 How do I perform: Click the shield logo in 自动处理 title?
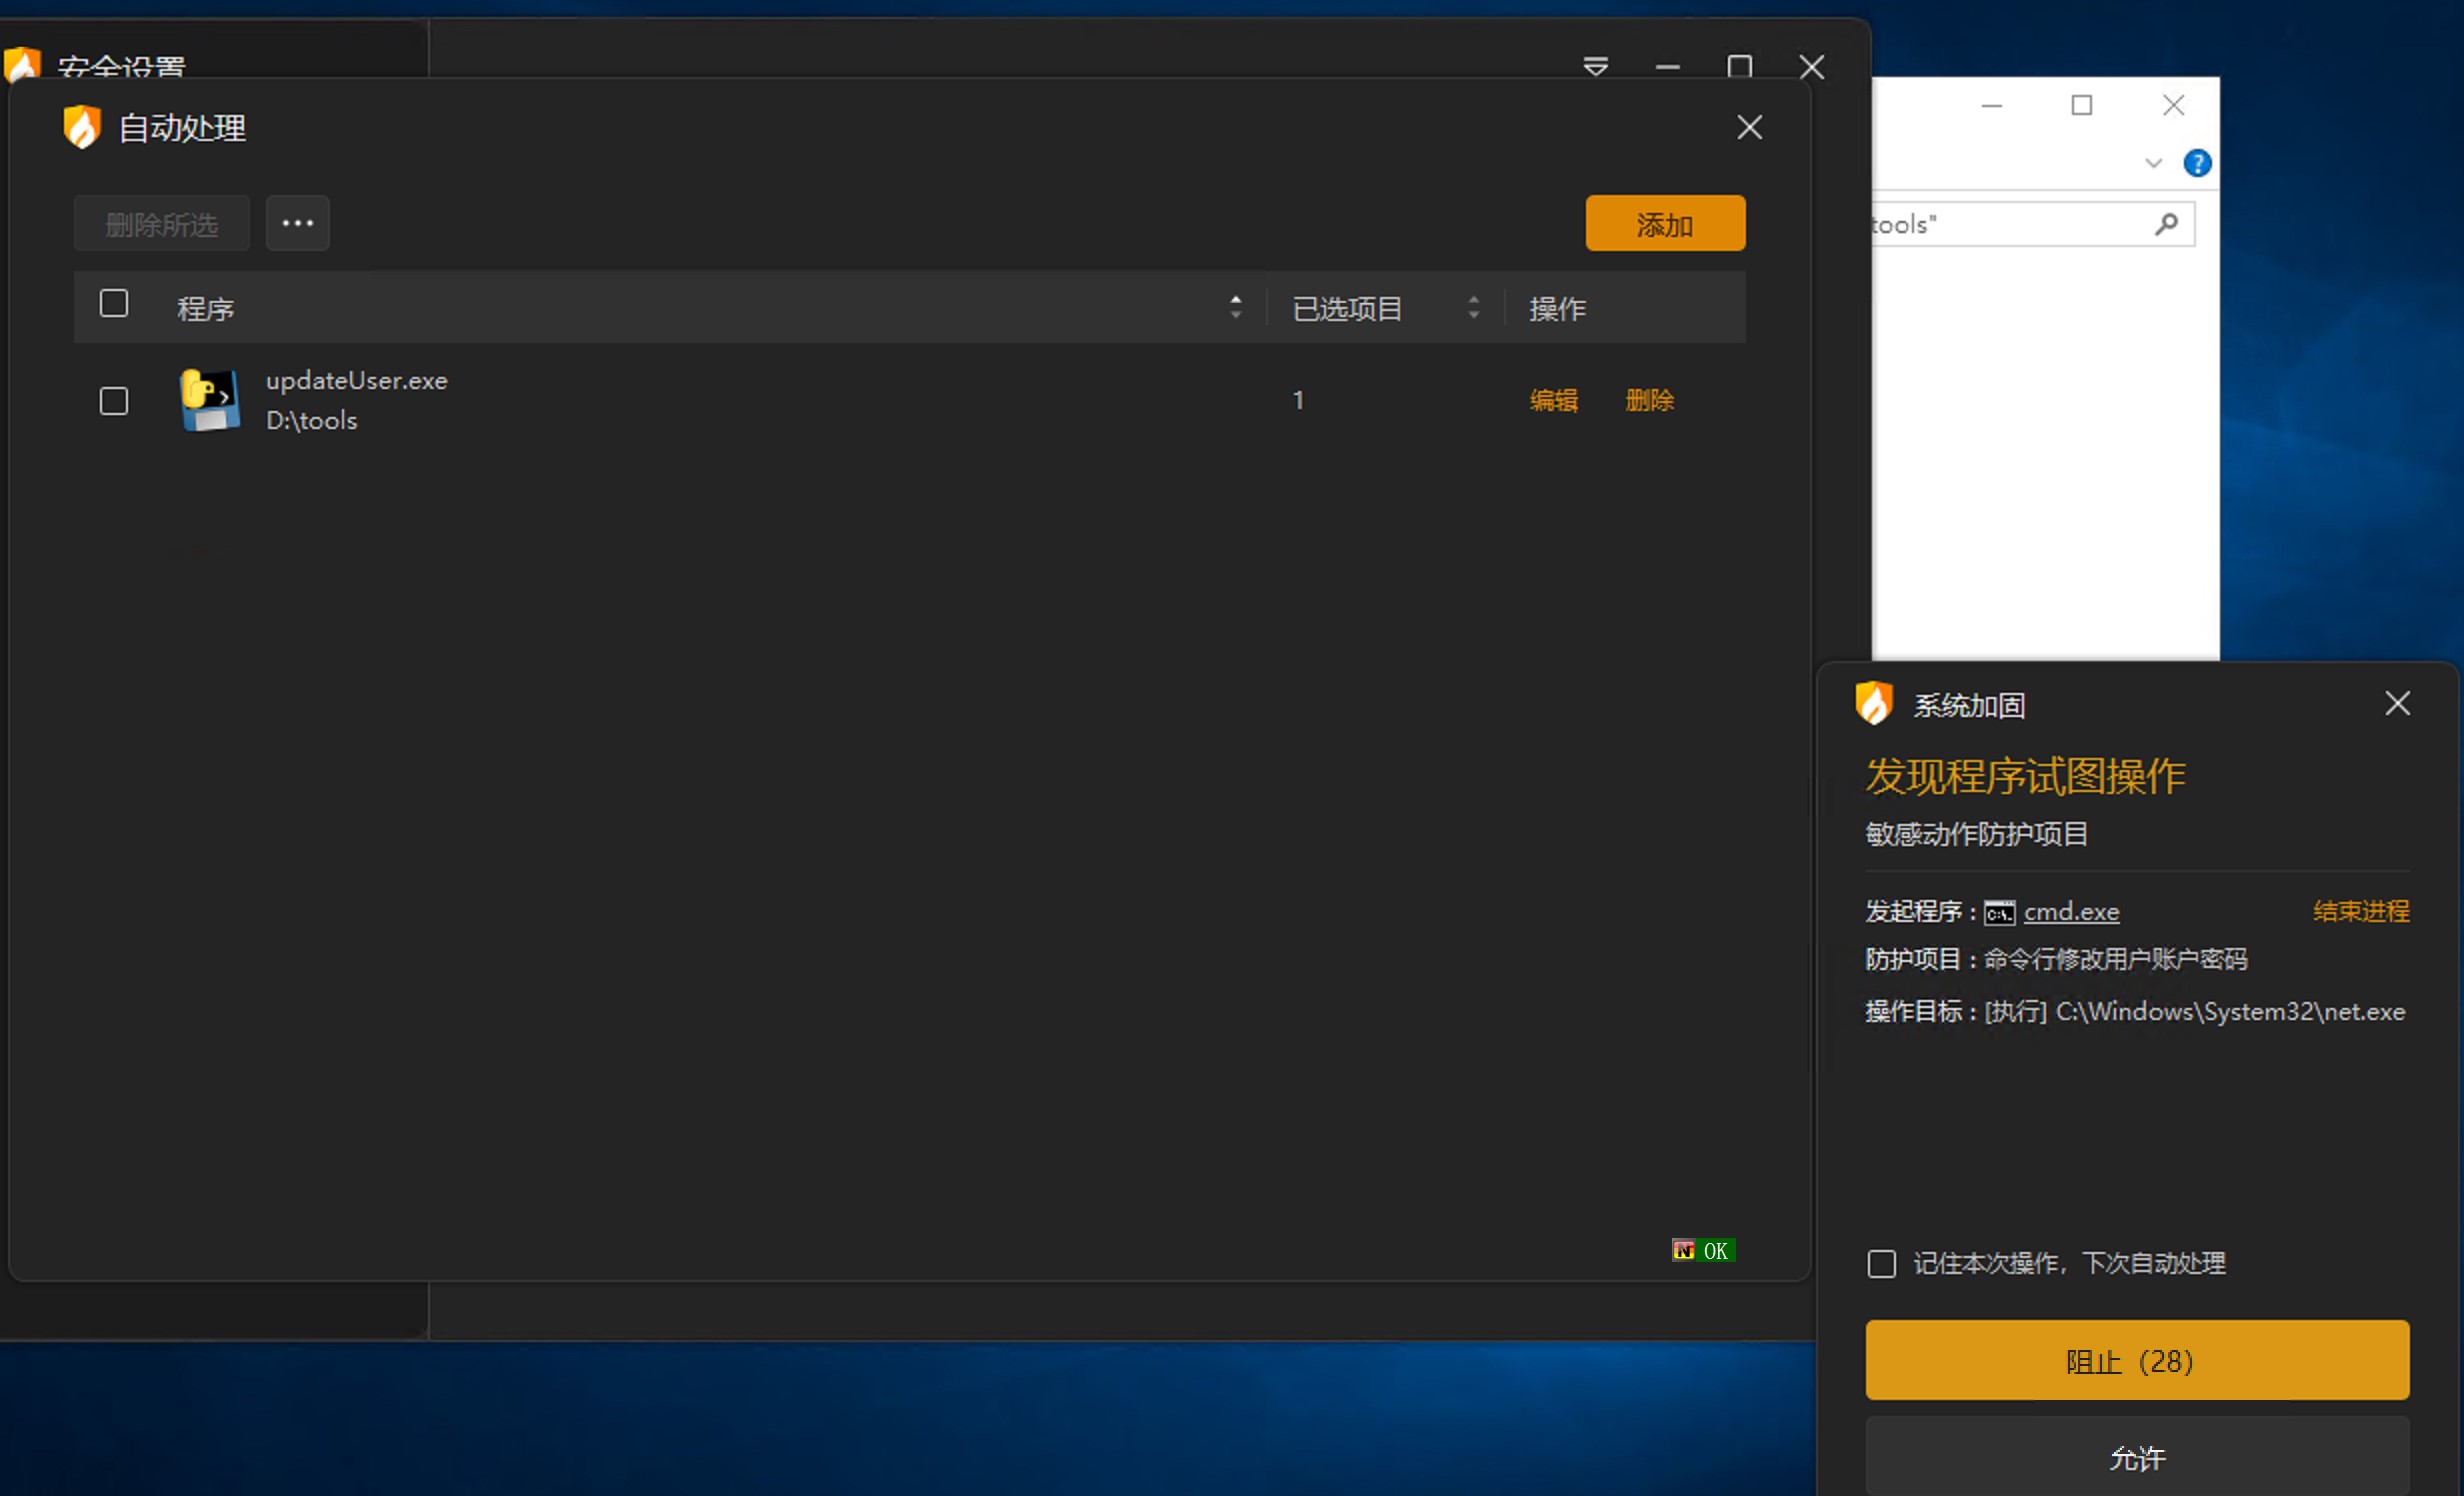tap(82, 127)
